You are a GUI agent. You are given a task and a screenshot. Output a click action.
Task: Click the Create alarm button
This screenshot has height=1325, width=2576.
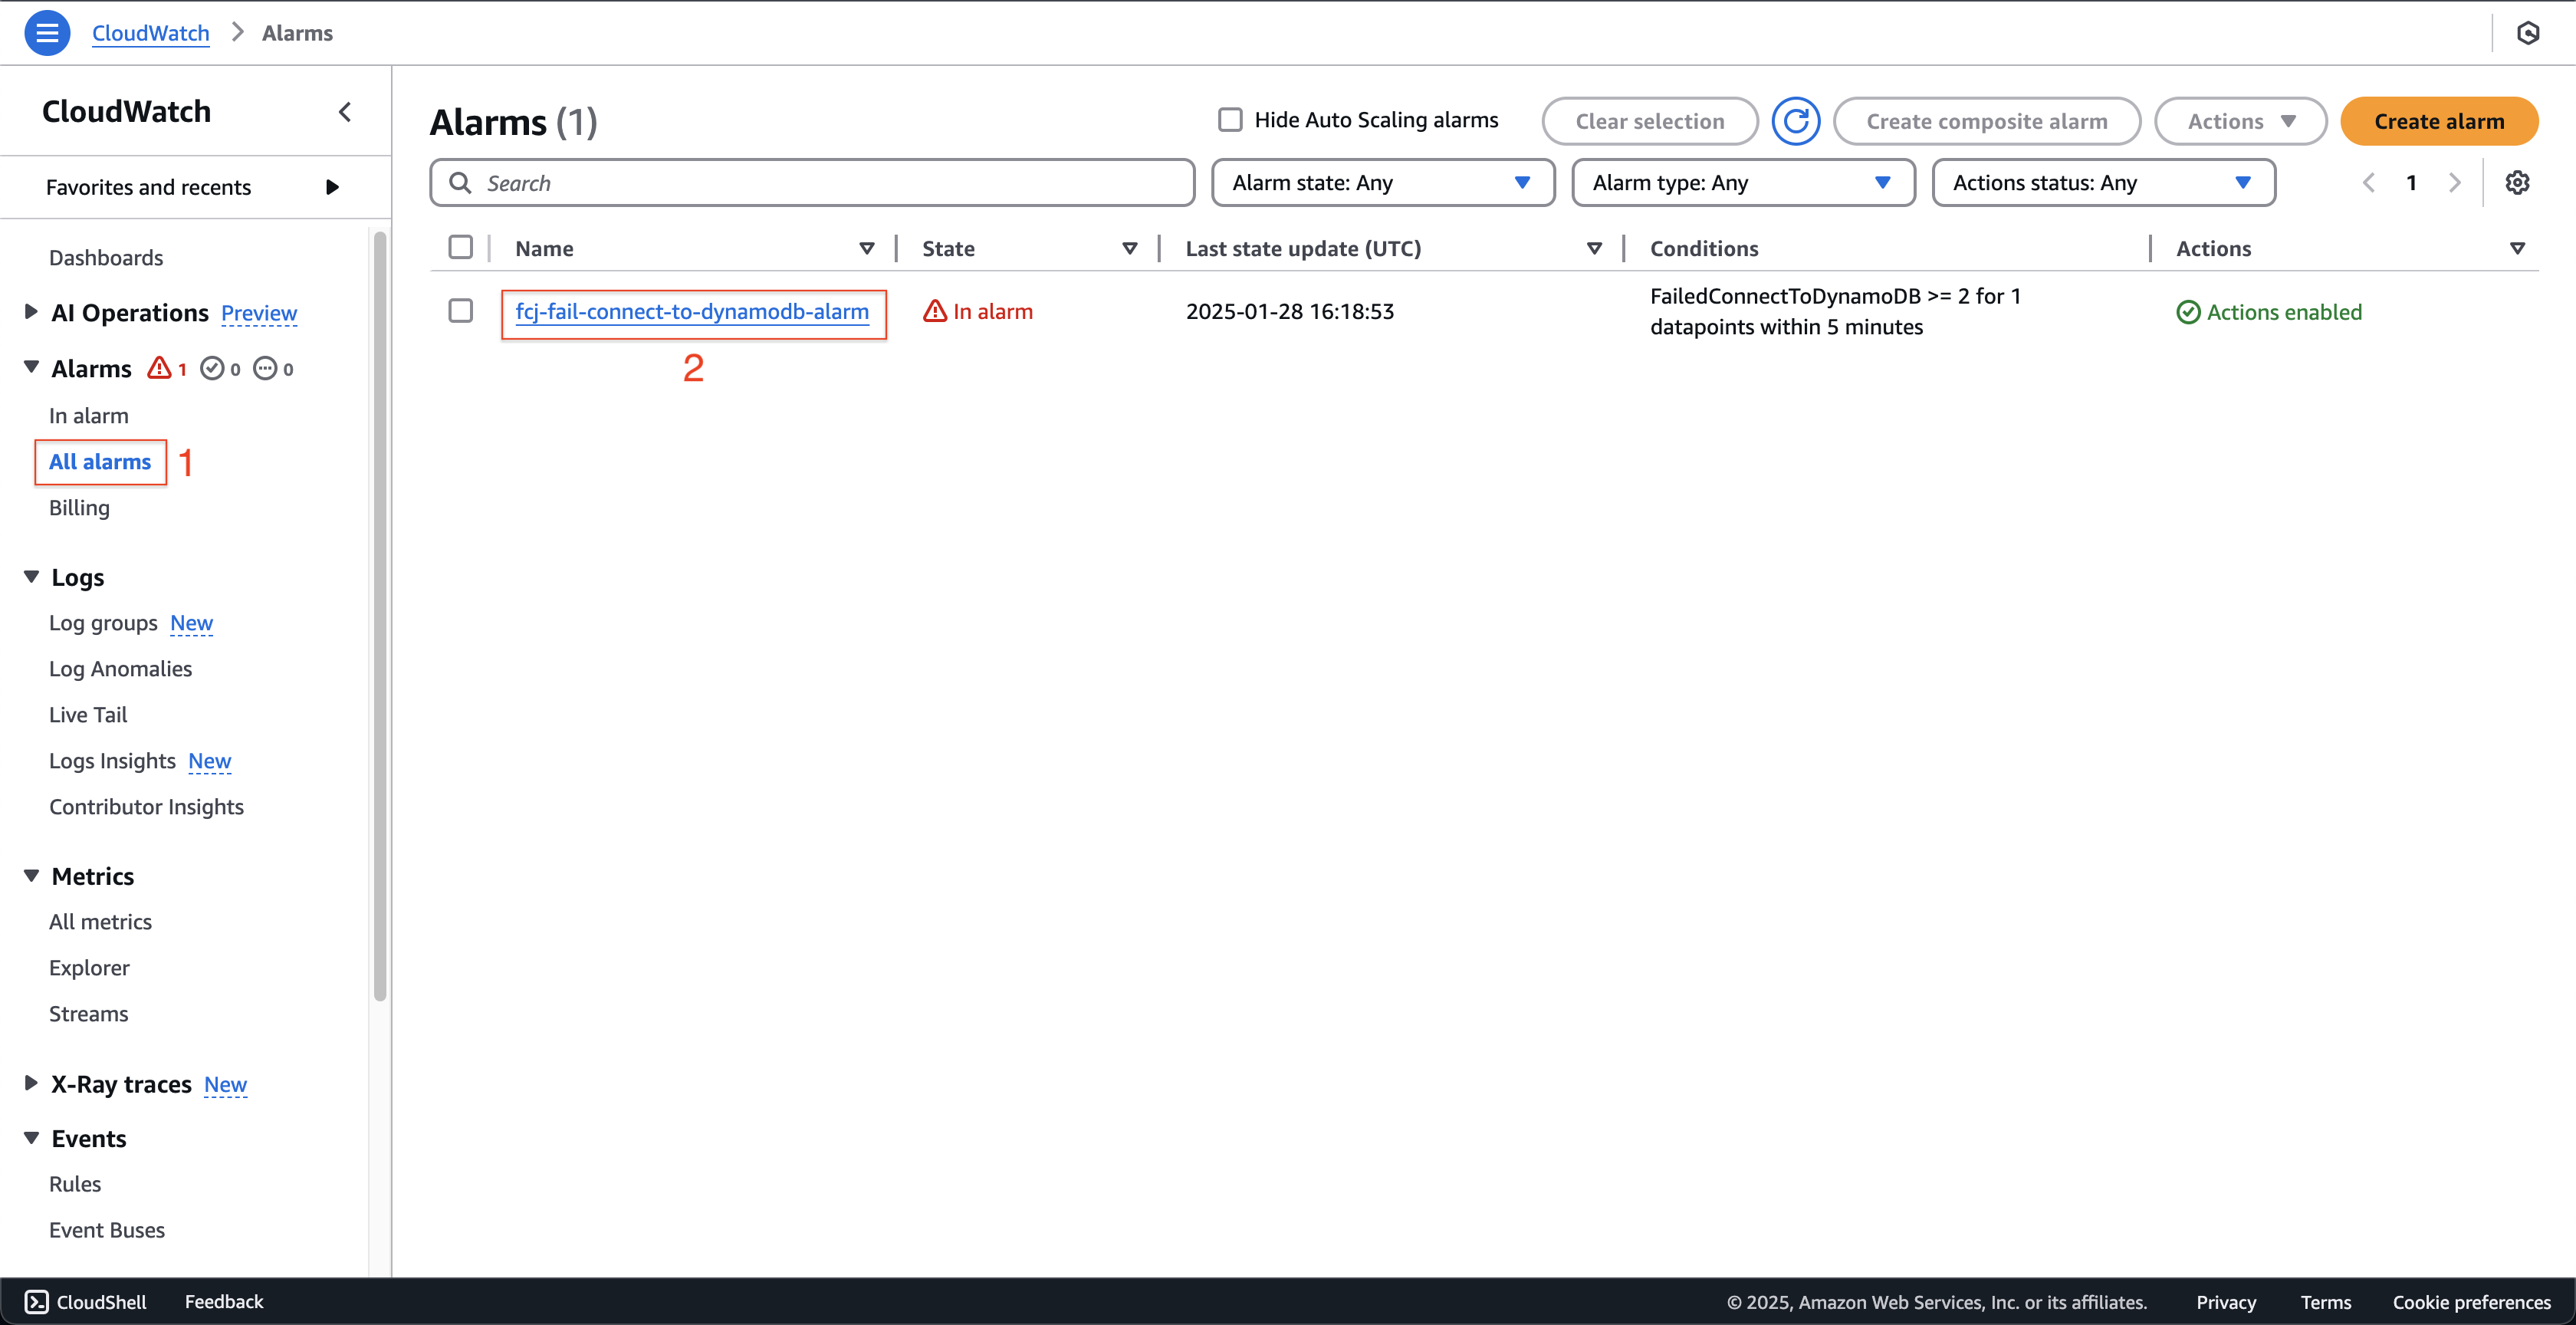click(x=2437, y=120)
